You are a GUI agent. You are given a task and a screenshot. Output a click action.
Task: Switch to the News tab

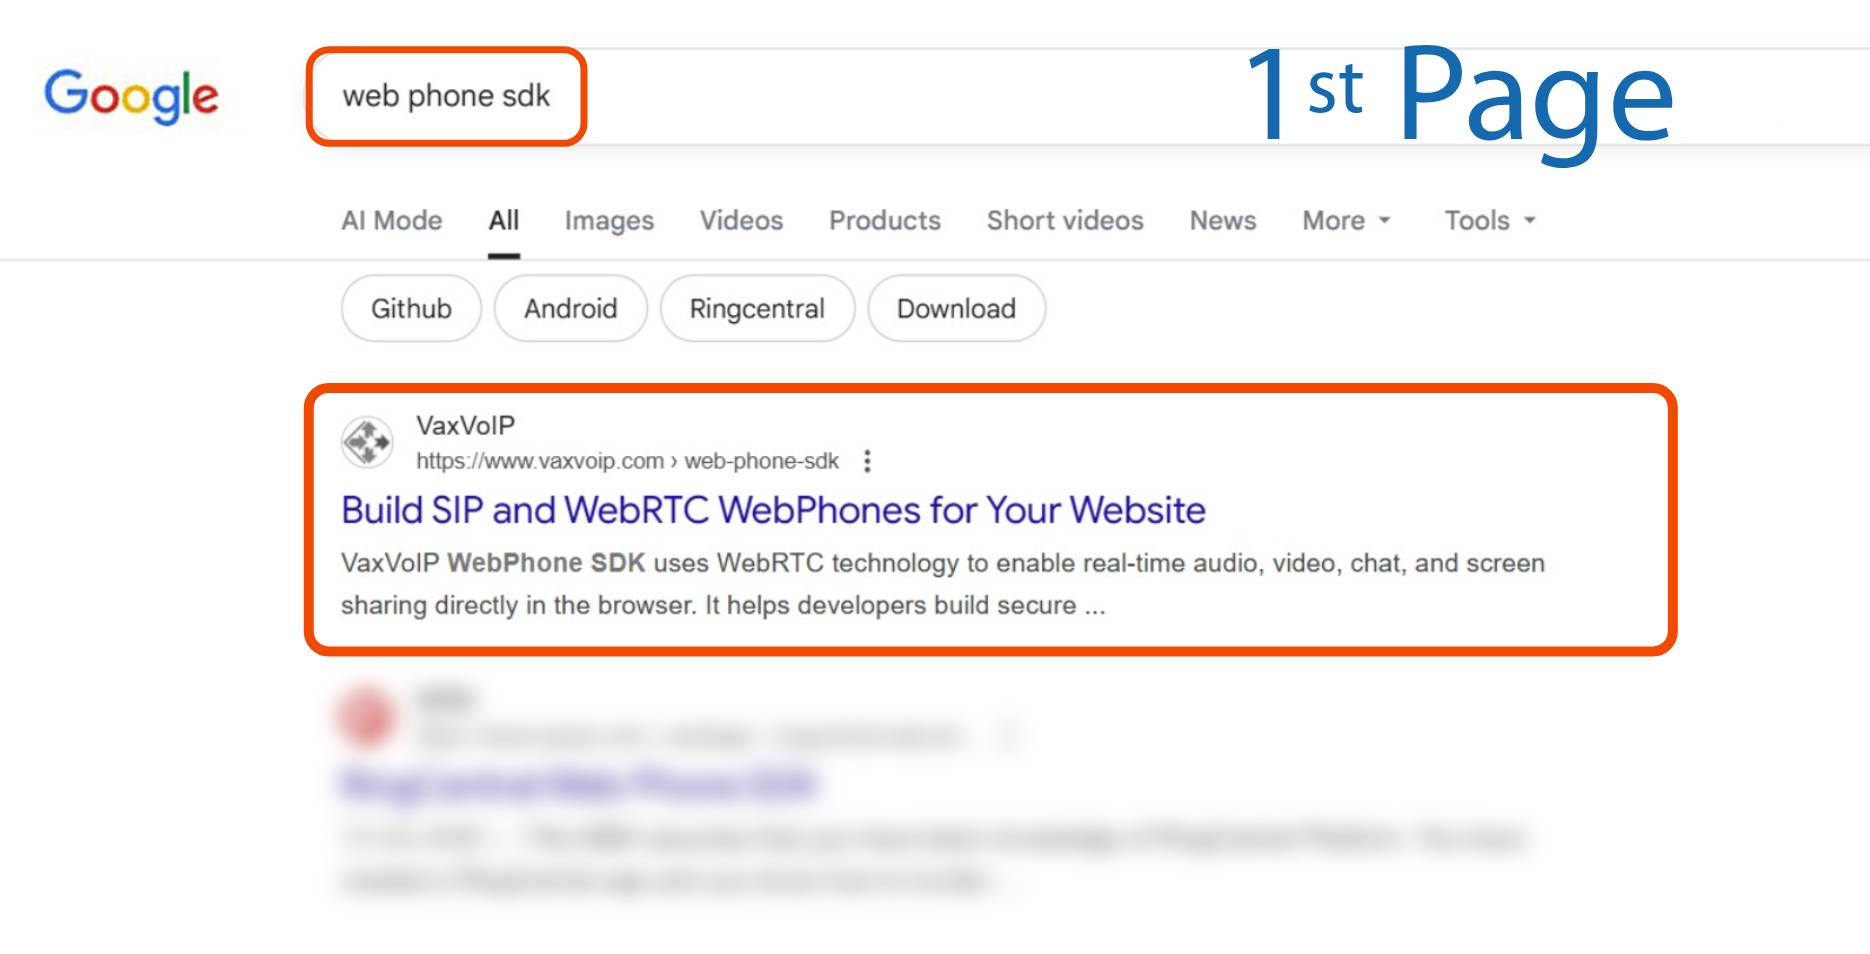click(x=1222, y=221)
